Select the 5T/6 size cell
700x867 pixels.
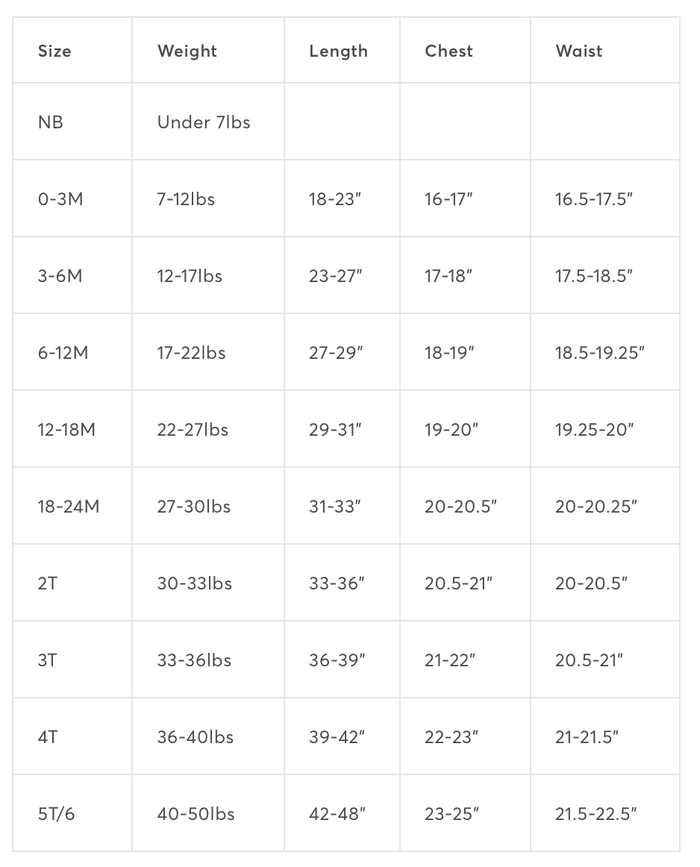pyautogui.click(x=72, y=813)
